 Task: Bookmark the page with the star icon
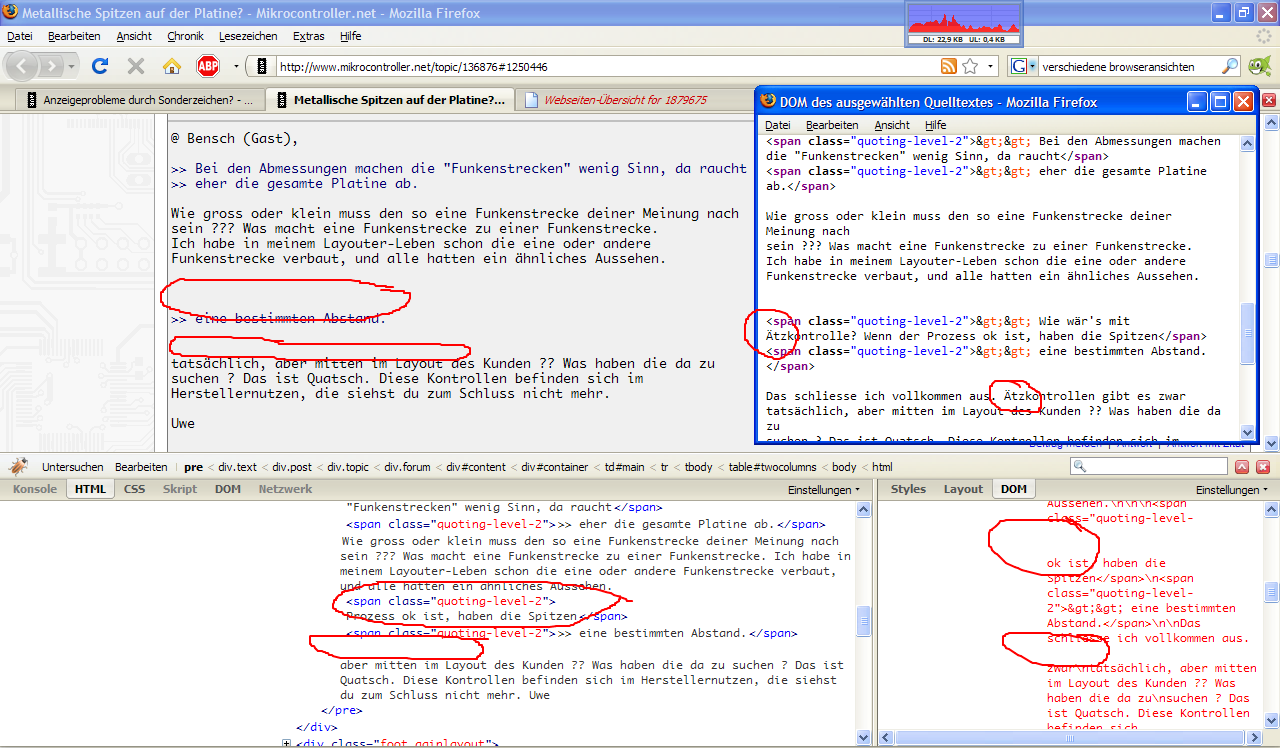point(970,67)
